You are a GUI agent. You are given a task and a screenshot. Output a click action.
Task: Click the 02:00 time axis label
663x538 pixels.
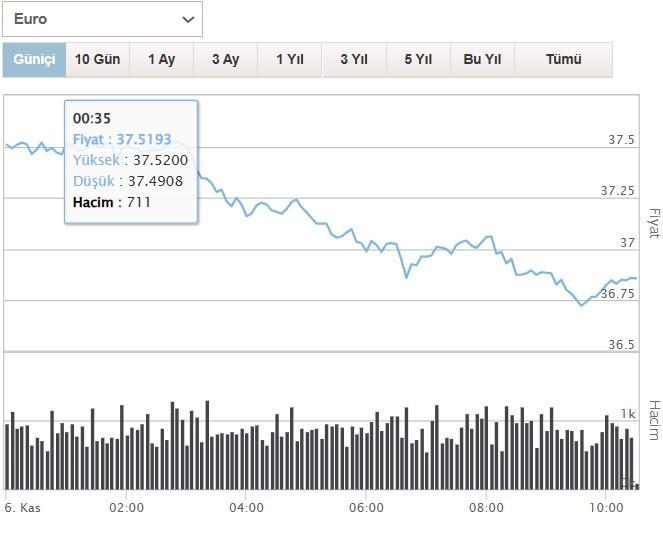tap(127, 507)
